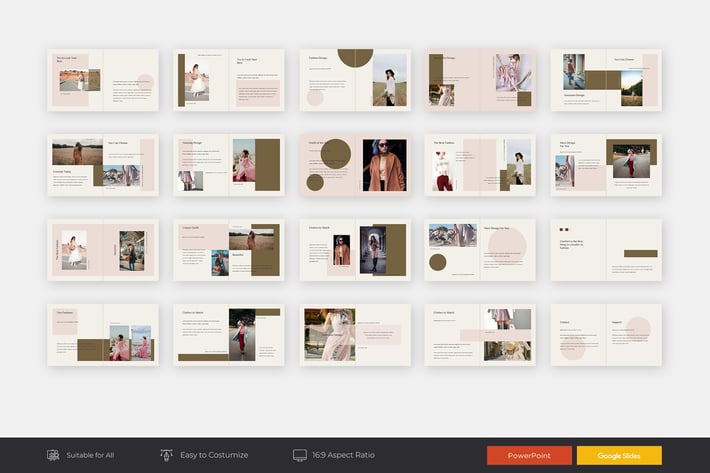
Task: Select slide with olive band and sunset field photo
Action: coord(606,80)
